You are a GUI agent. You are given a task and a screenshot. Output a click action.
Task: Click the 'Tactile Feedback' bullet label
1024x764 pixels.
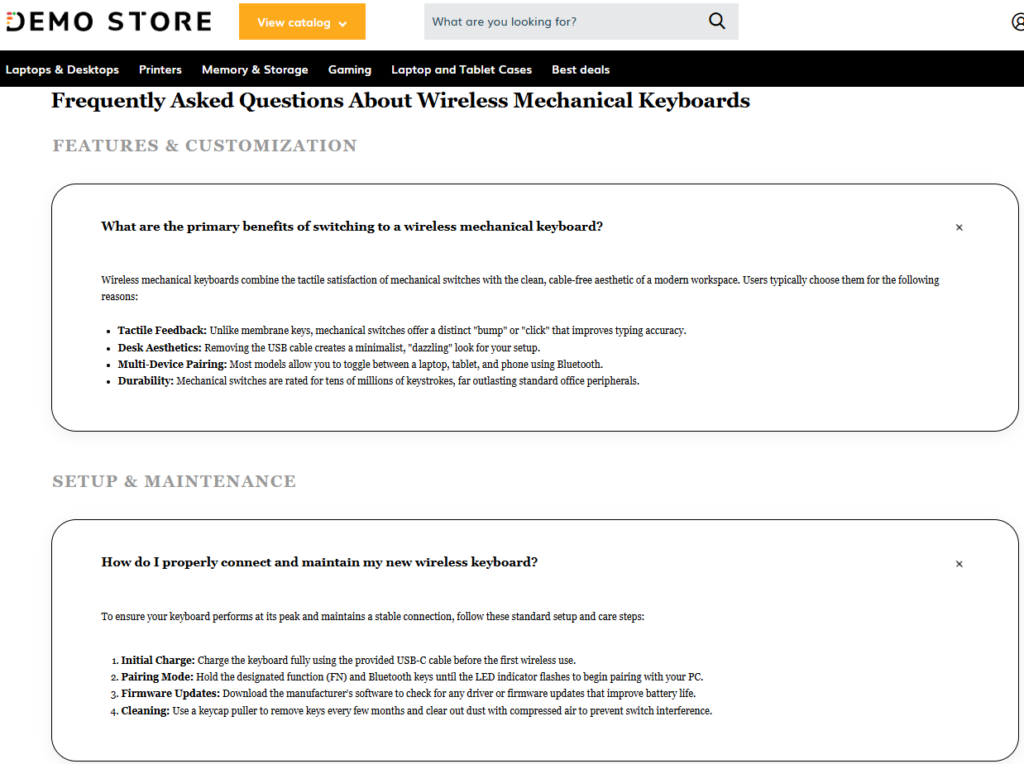[x=162, y=331]
